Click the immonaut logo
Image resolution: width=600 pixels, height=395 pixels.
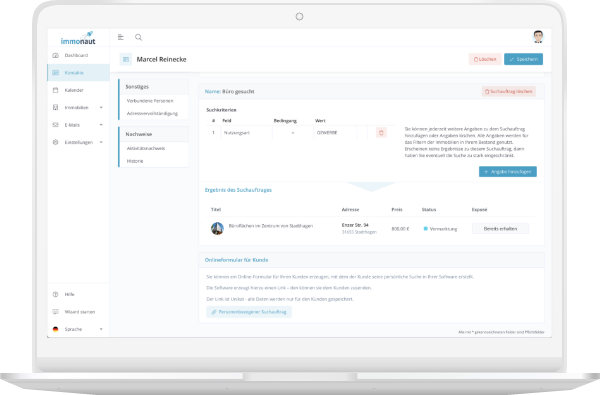tap(78, 38)
